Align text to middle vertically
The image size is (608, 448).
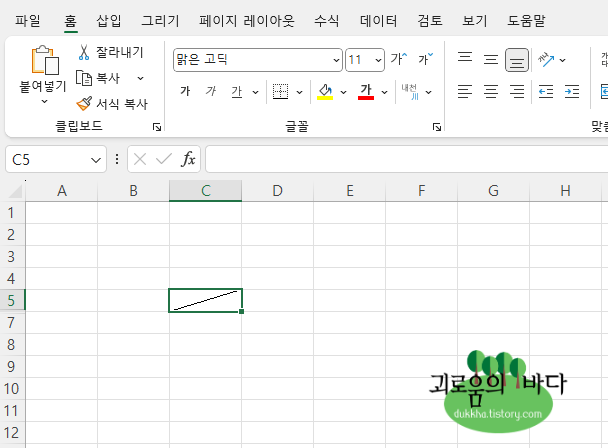coord(491,59)
